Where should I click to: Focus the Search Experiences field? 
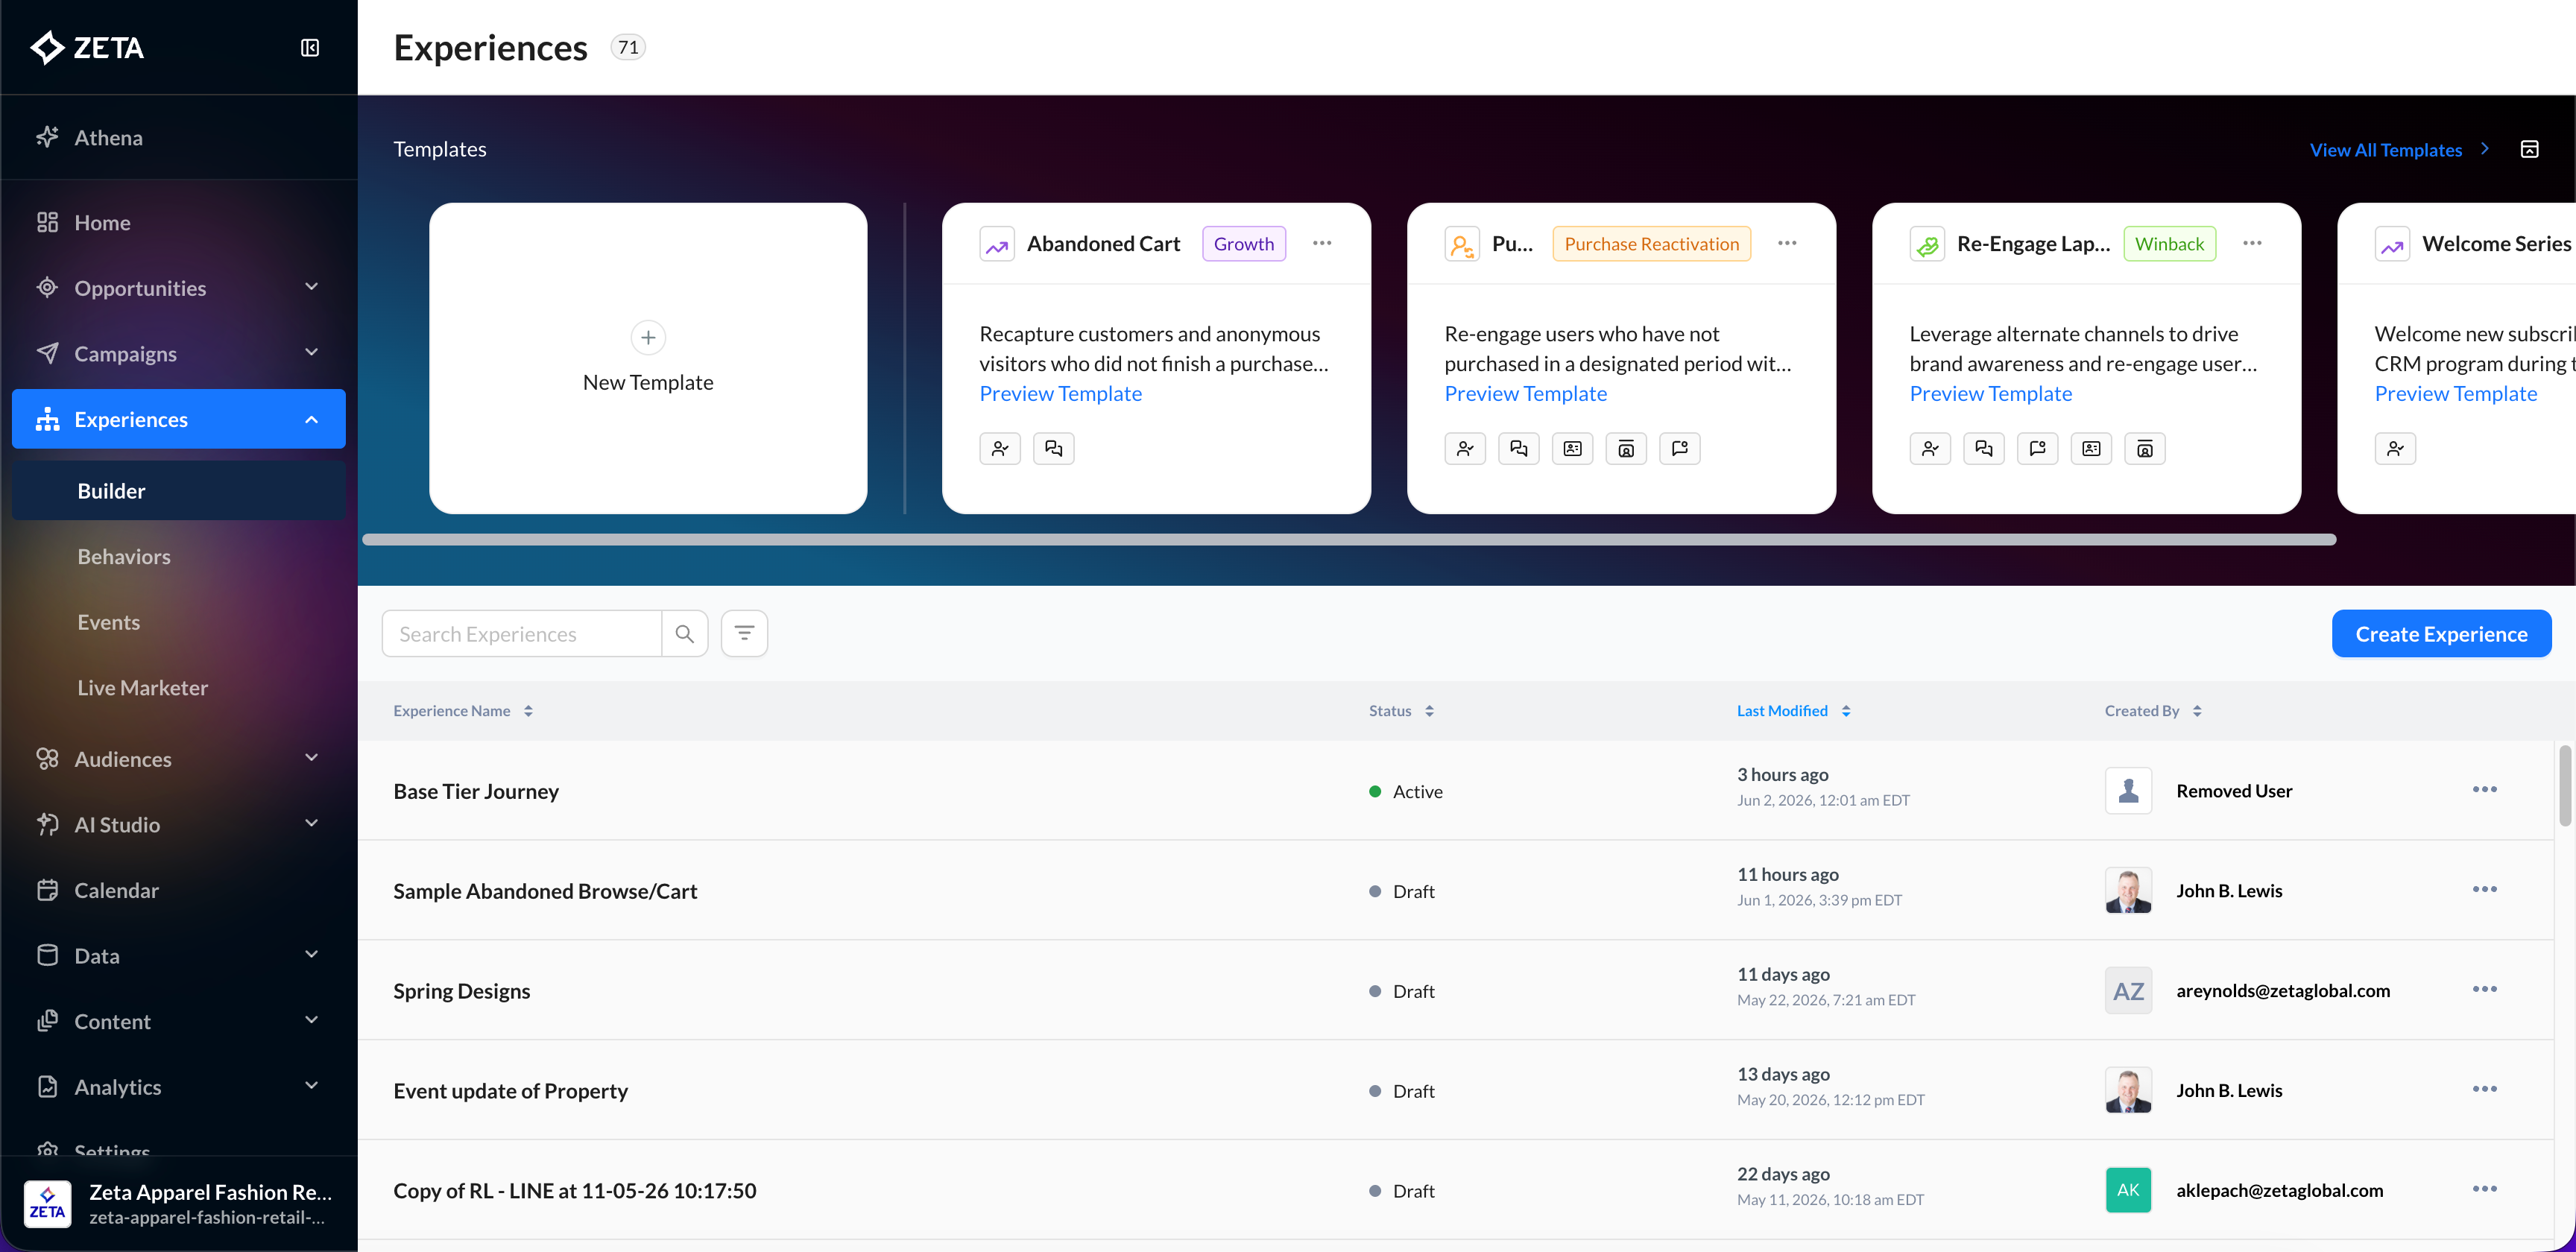point(521,633)
